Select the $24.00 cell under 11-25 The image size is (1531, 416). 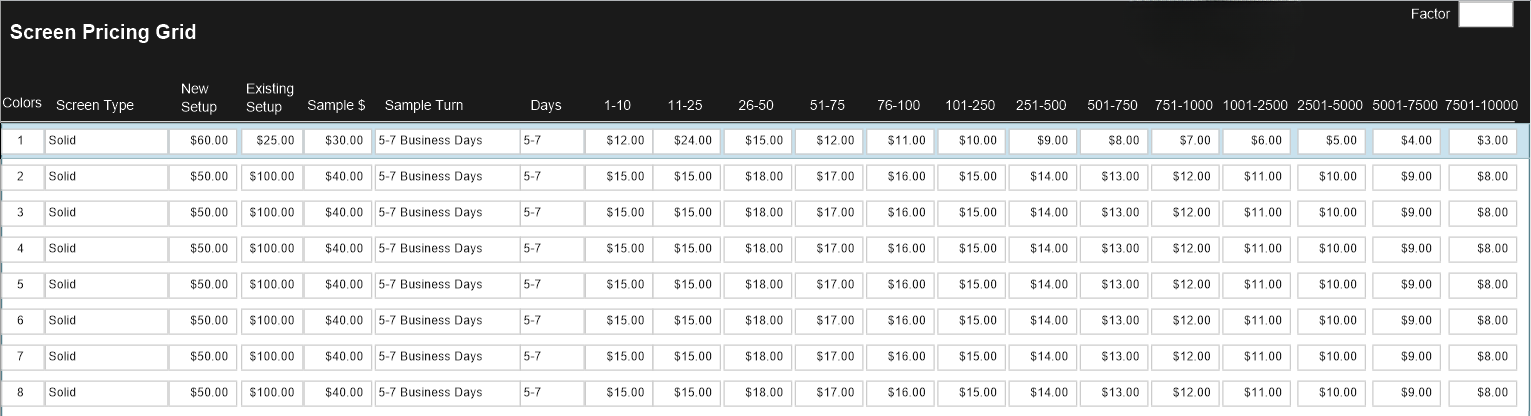[684, 141]
